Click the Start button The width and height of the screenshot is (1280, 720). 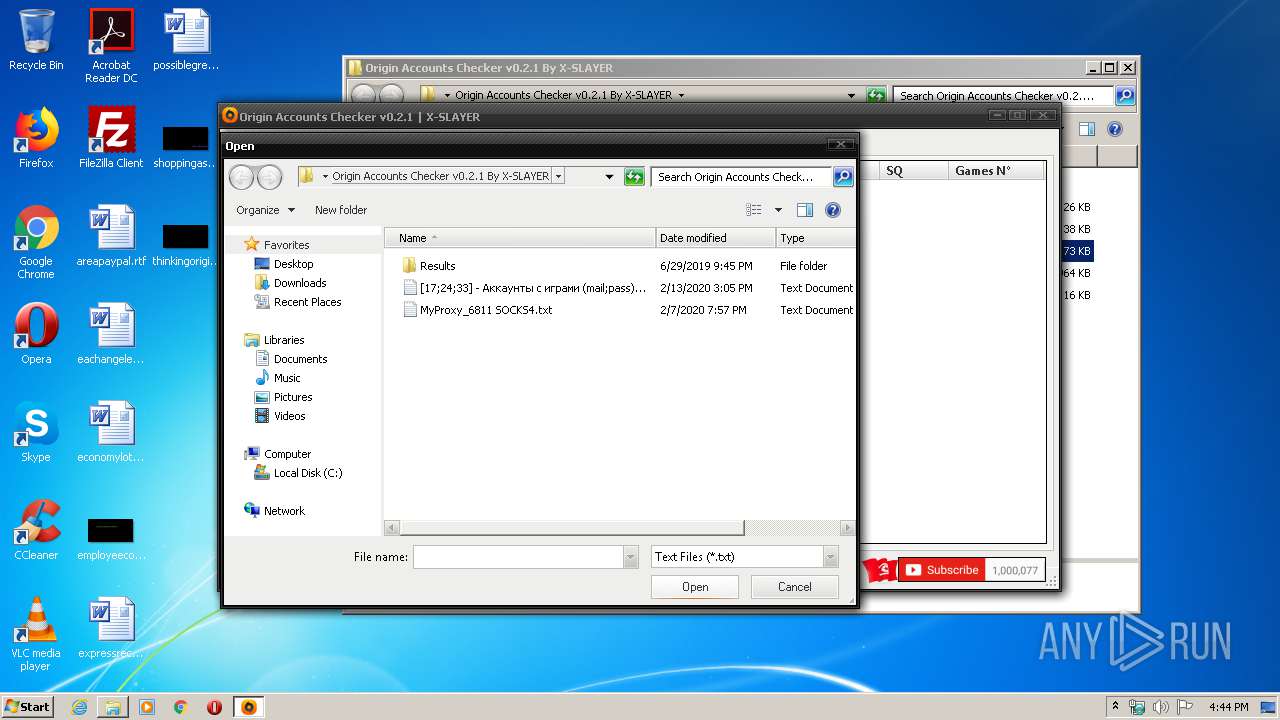[28, 707]
